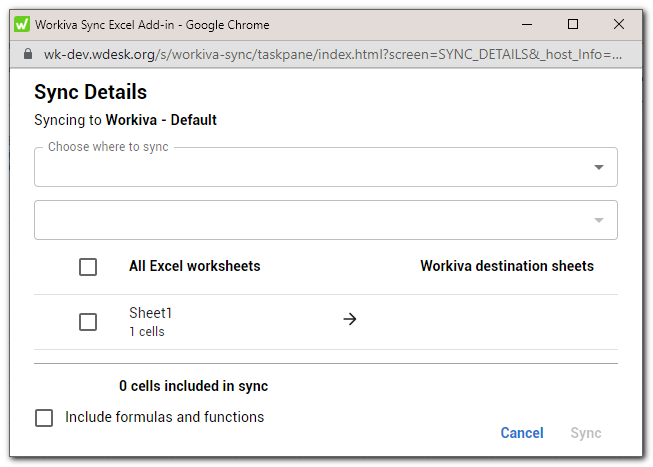
Task: Check the All Excel worksheets checkbox
Action: click(x=88, y=267)
